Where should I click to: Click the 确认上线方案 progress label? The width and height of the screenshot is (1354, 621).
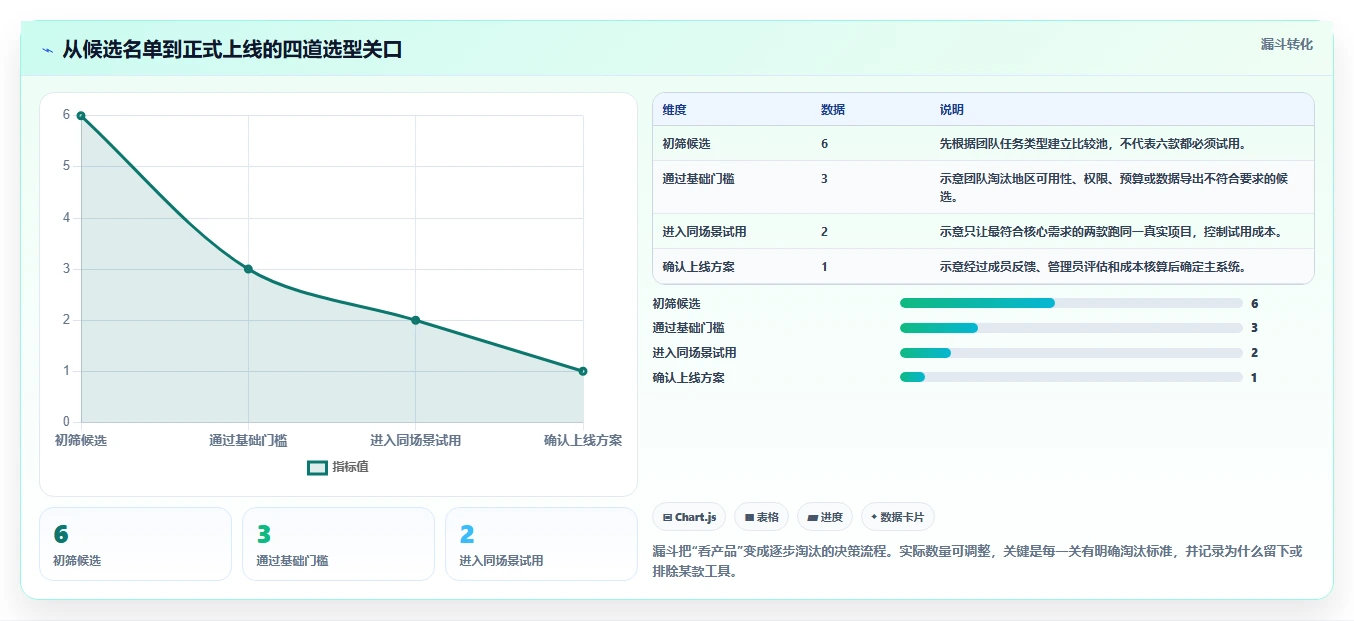(x=689, y=378)
